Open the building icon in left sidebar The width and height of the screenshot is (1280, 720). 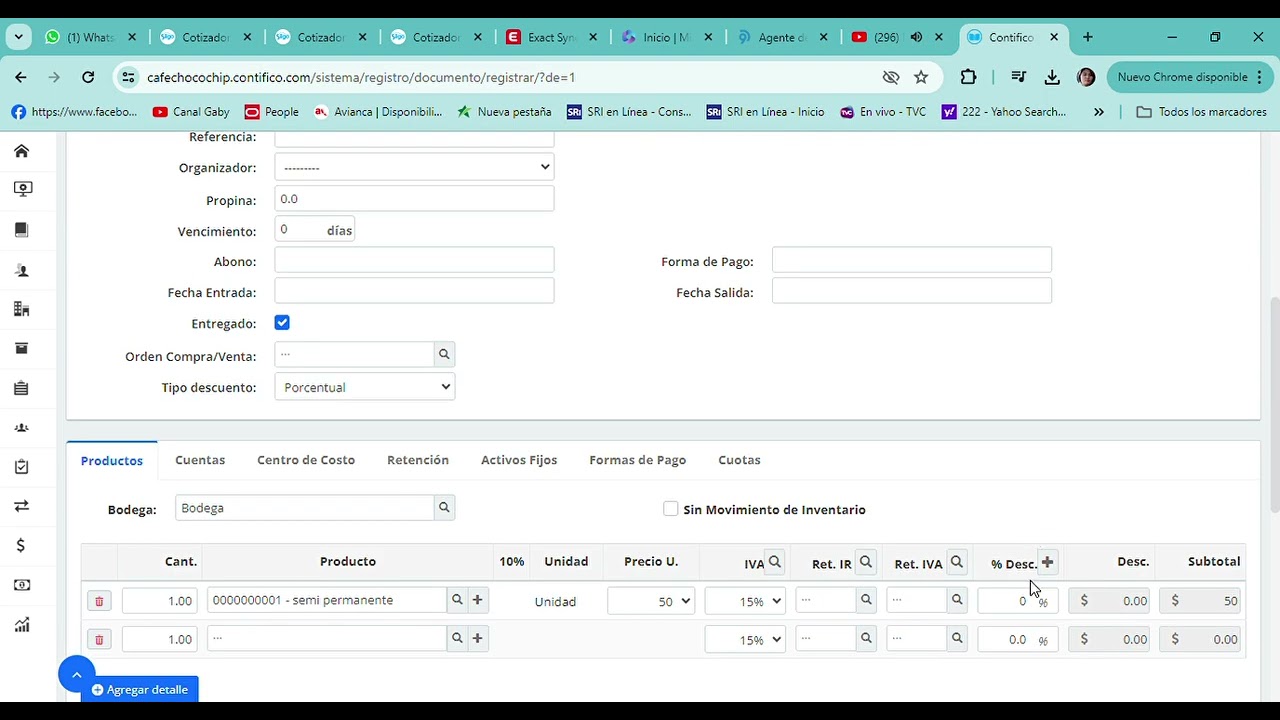click(x=21, y=309)
